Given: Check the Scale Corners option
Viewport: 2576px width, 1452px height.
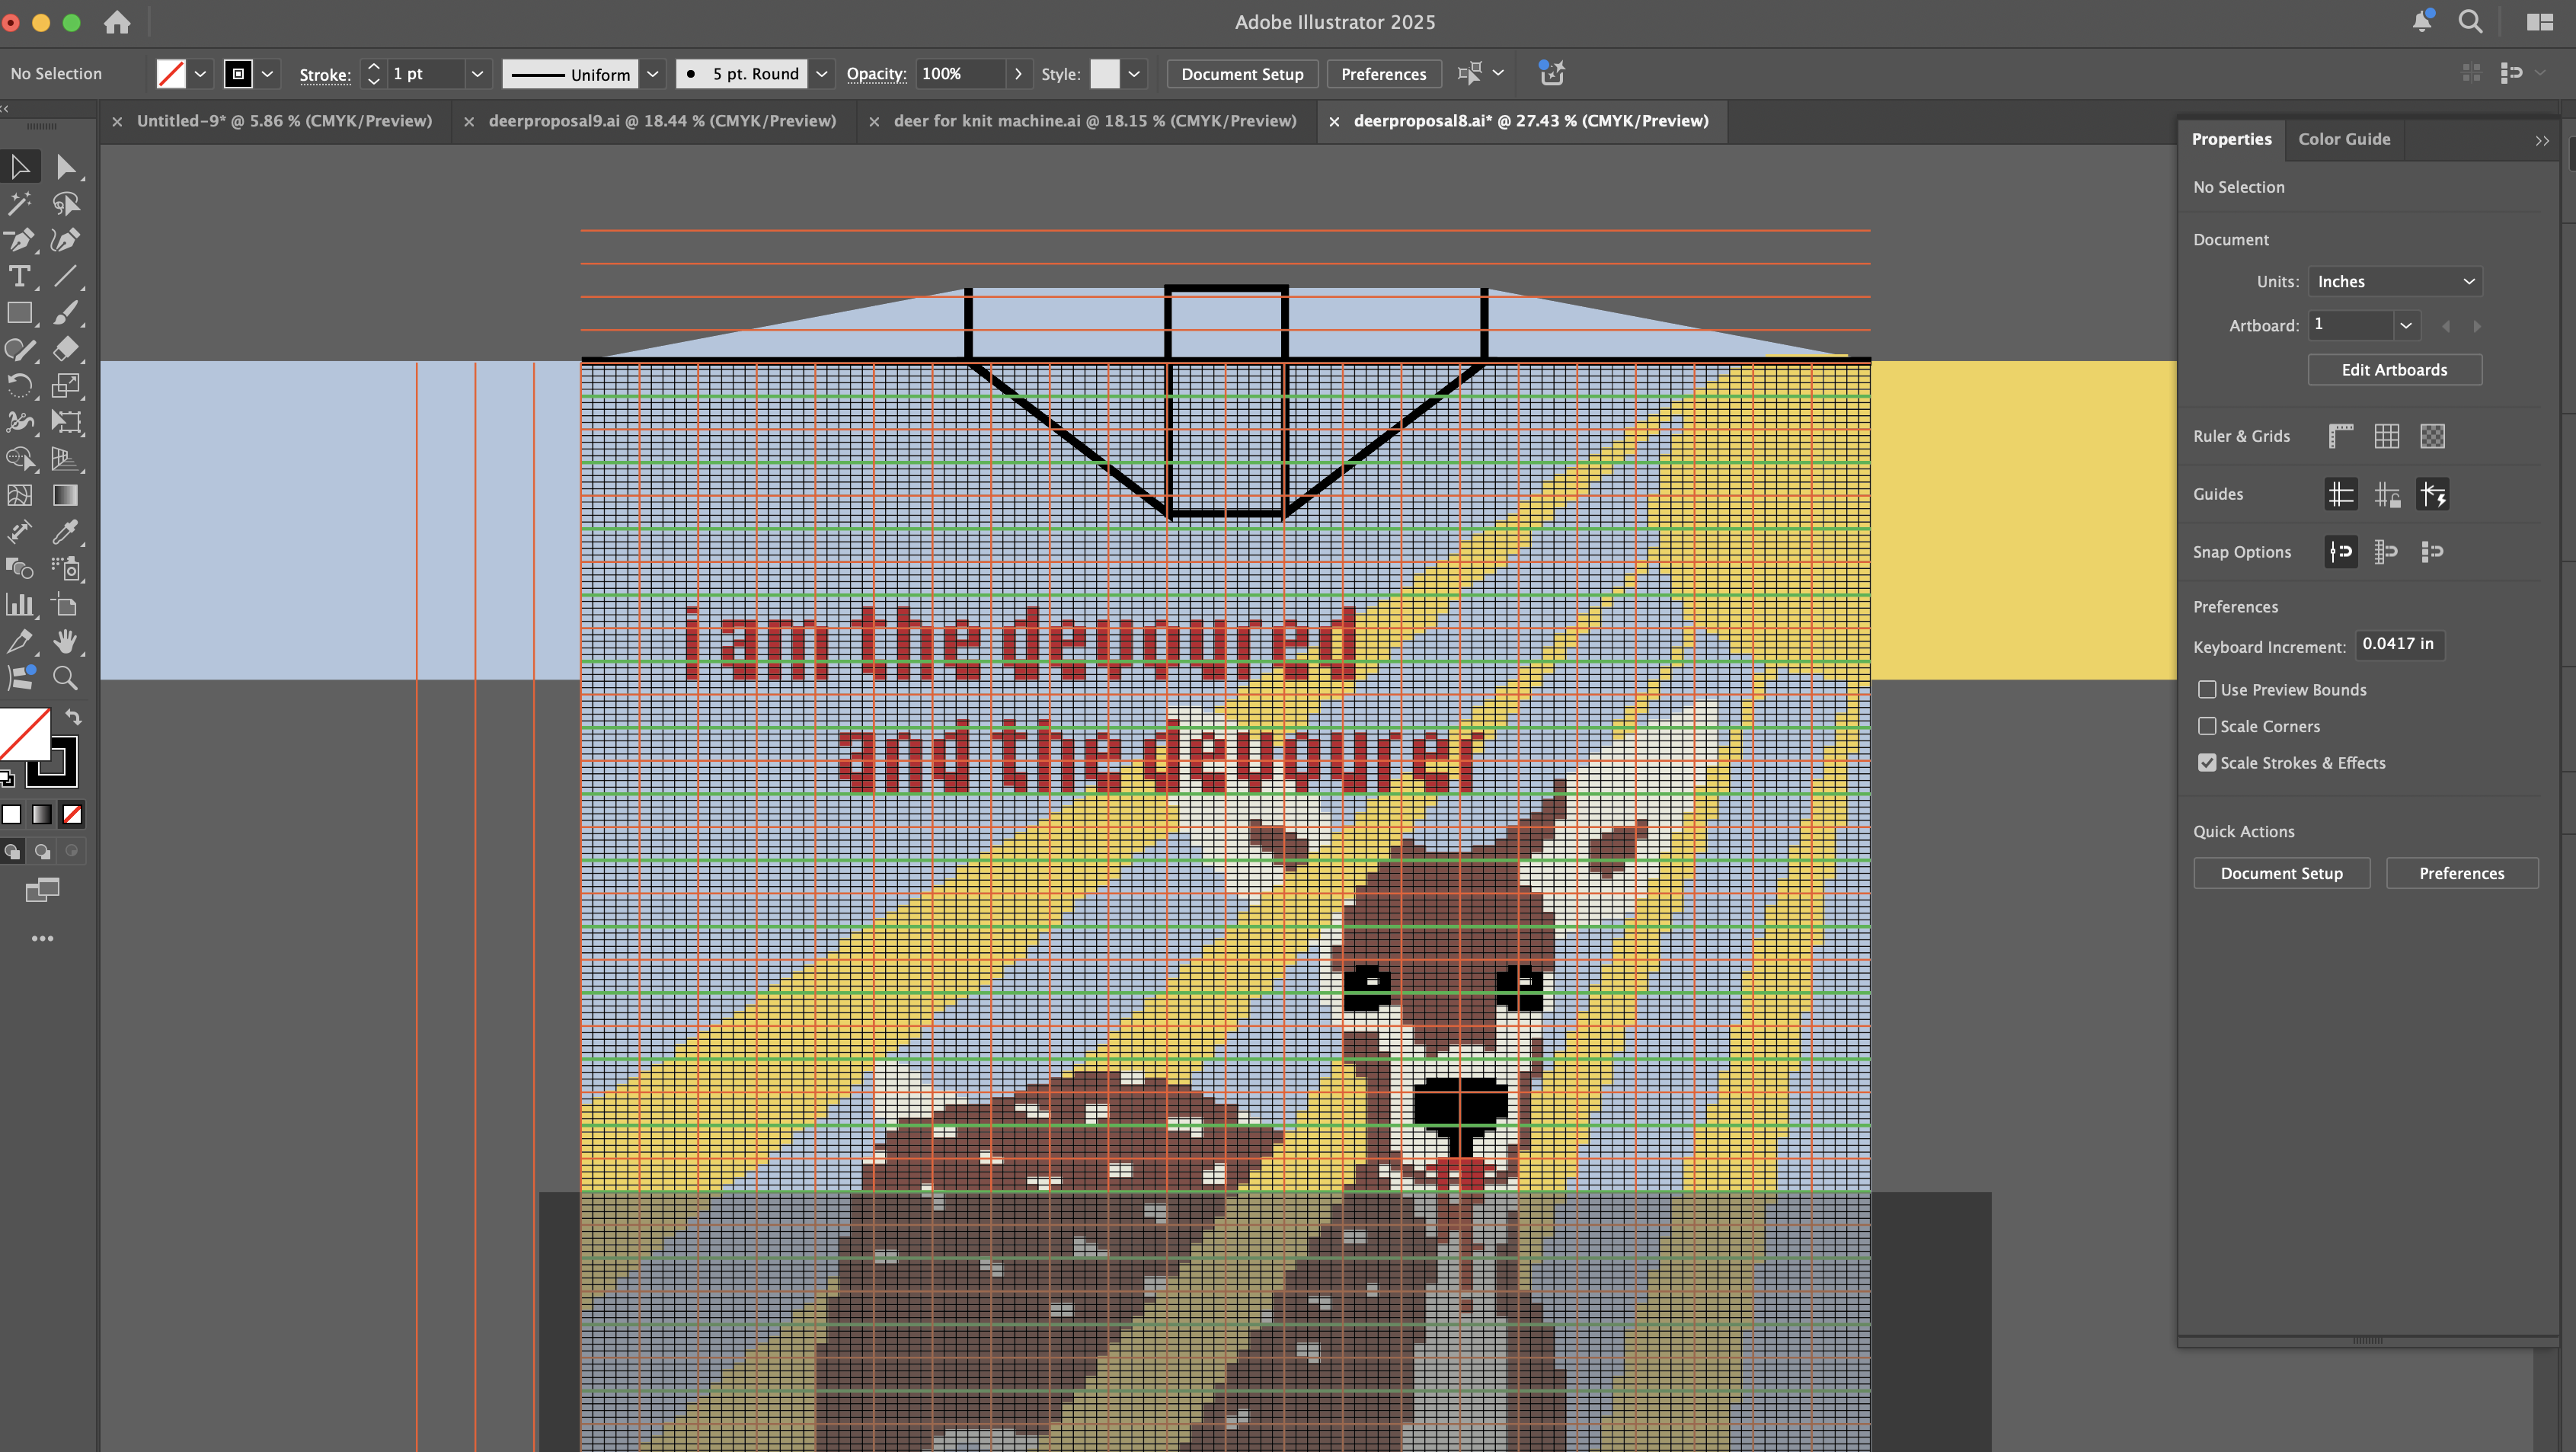Looking at the screenshot, I should pos(2206,726).
